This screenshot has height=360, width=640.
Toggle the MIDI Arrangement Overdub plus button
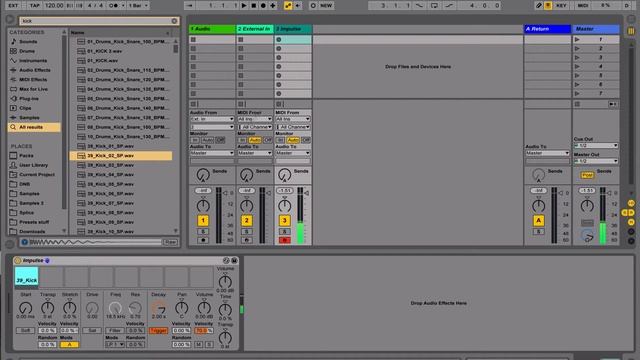pyautogui.click(x=273, y=6)
